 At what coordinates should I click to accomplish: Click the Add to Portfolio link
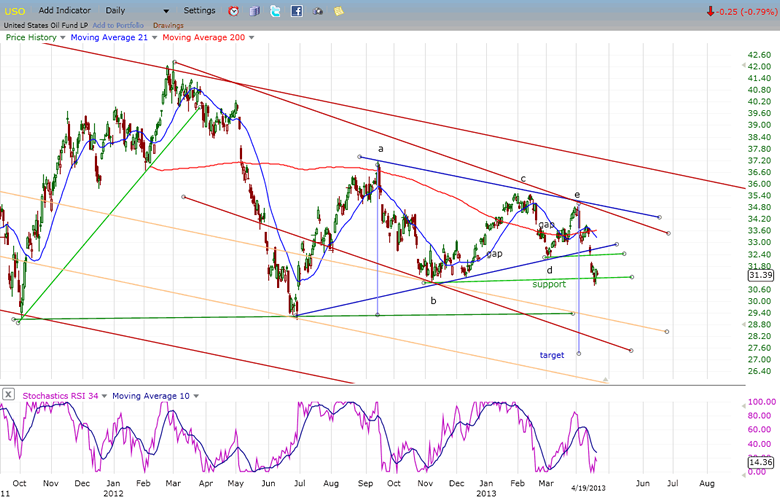pyautogui.click(x=120, y=24)
